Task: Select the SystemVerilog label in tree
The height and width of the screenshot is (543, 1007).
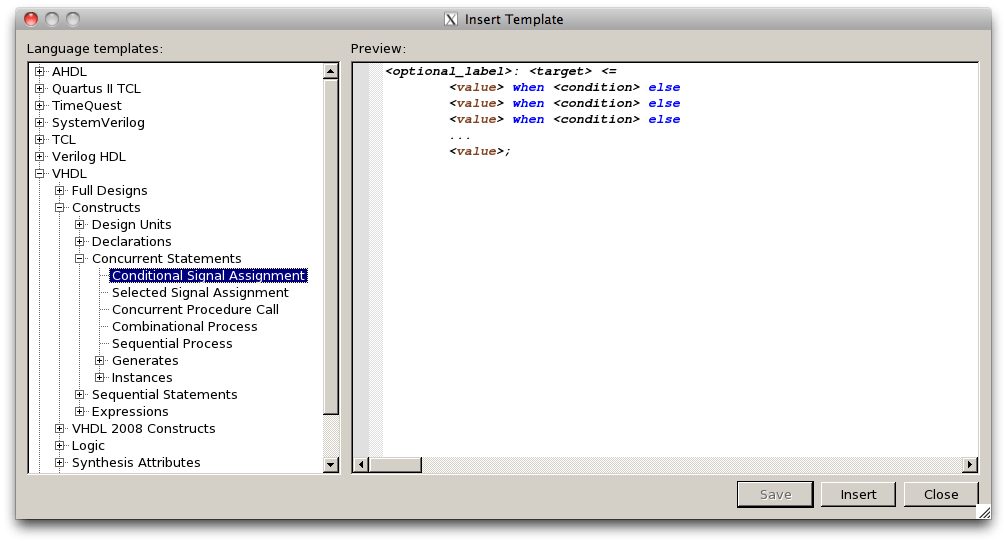Action: (98, 123)
